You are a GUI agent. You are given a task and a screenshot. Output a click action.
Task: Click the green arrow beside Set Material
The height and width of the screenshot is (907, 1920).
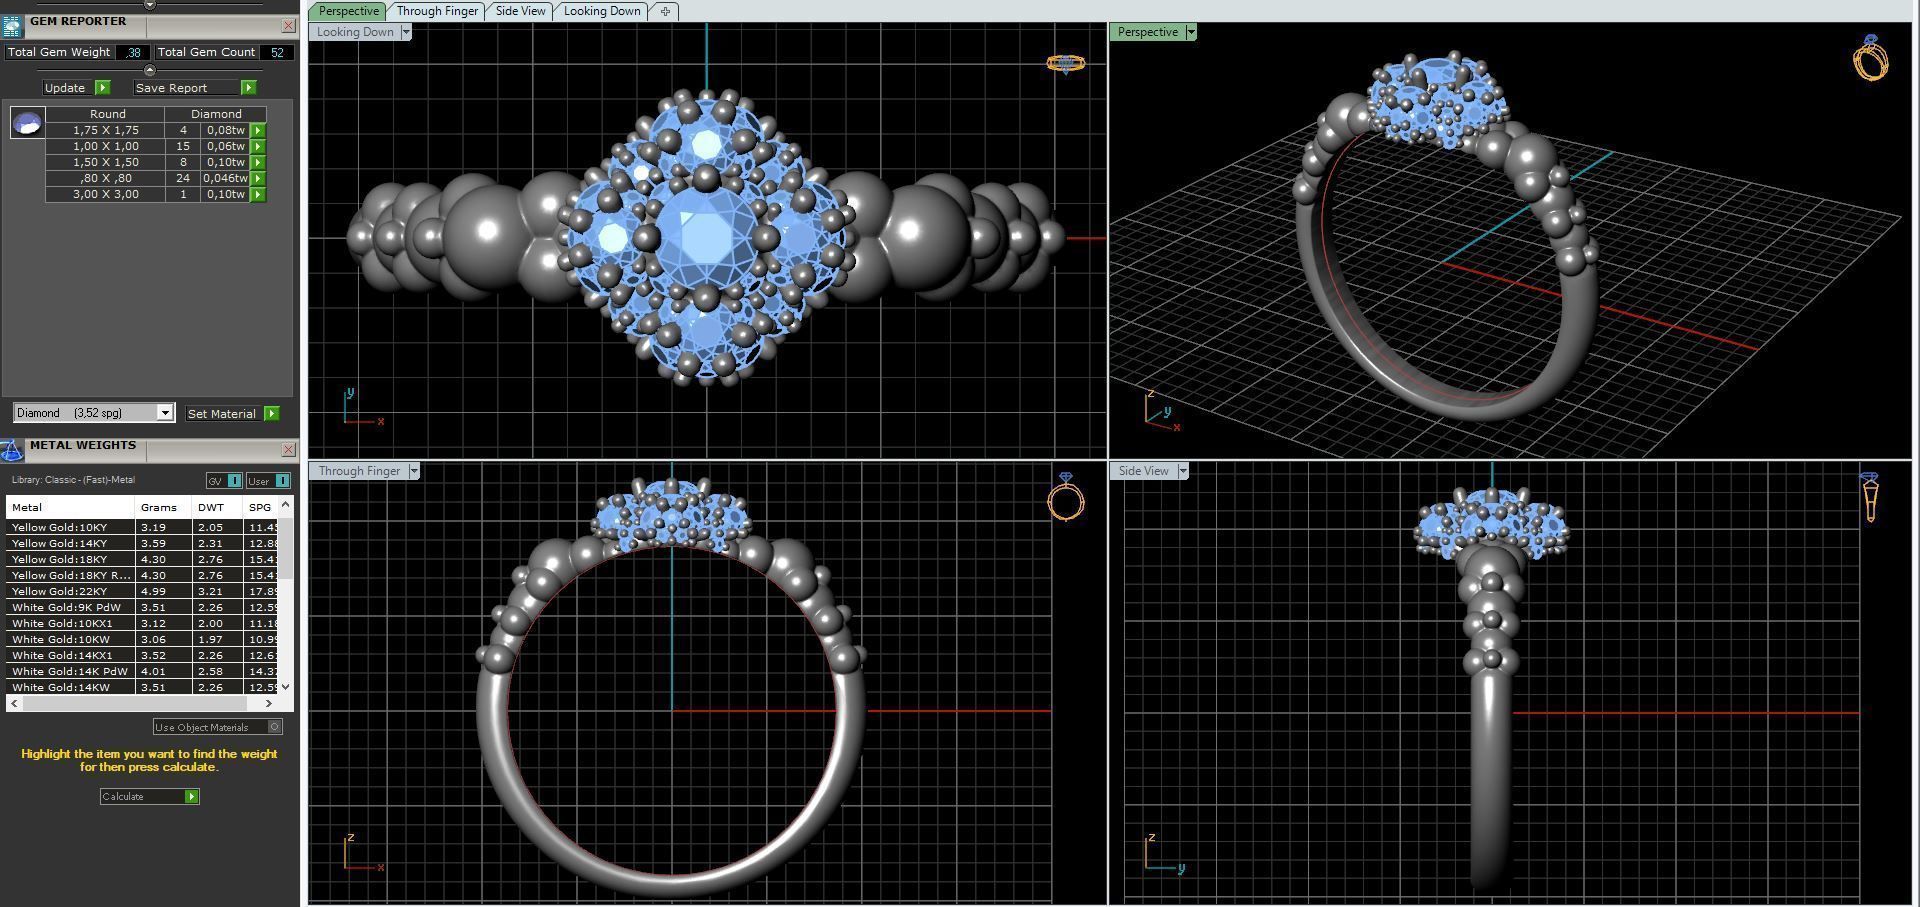click(271, 413)
